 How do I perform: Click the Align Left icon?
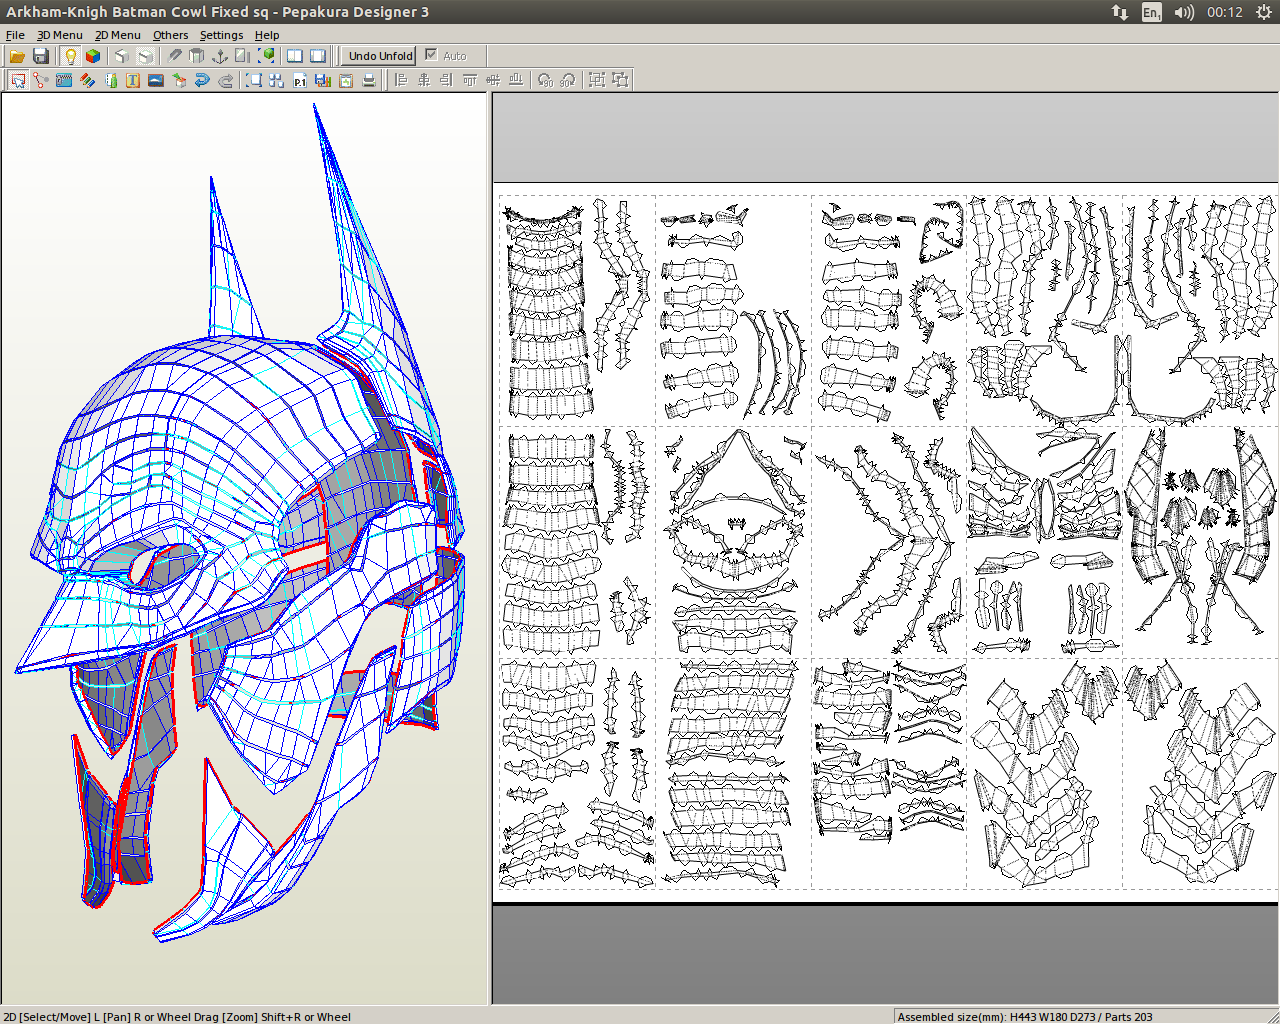(401, 80)
